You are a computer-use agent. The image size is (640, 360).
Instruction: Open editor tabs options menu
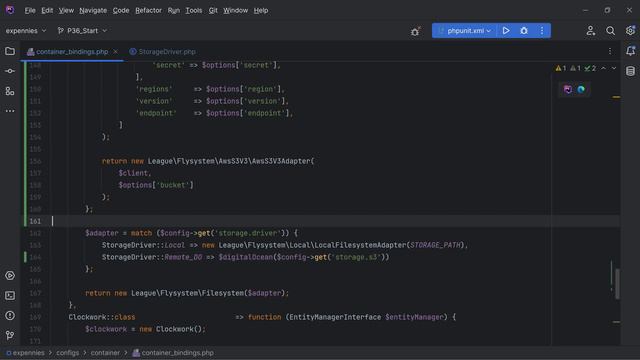[x=610, y=51]
